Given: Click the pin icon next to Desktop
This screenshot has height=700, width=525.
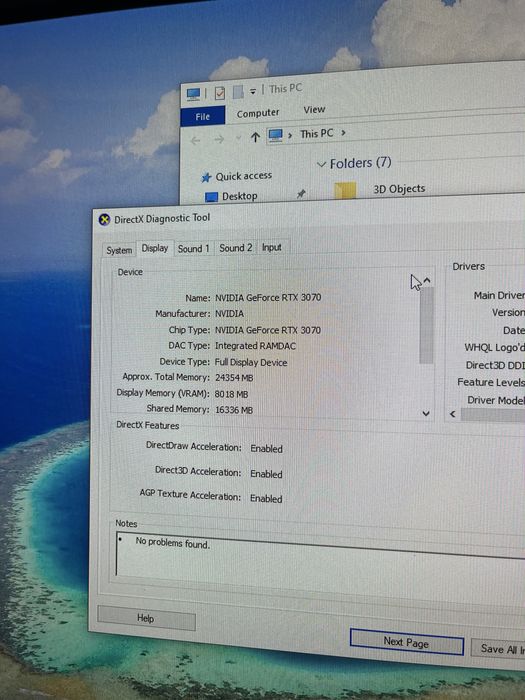Looking at the screenshot, I should (x=301, y=193).
